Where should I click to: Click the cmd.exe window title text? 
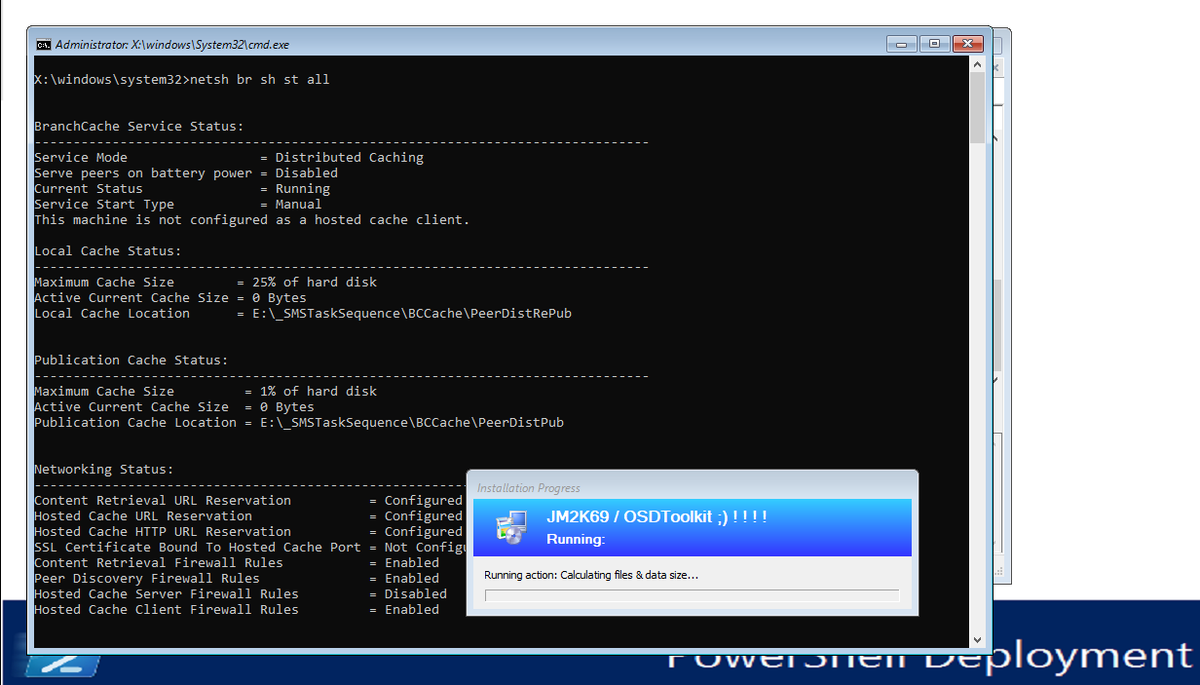tap(173, 45)
